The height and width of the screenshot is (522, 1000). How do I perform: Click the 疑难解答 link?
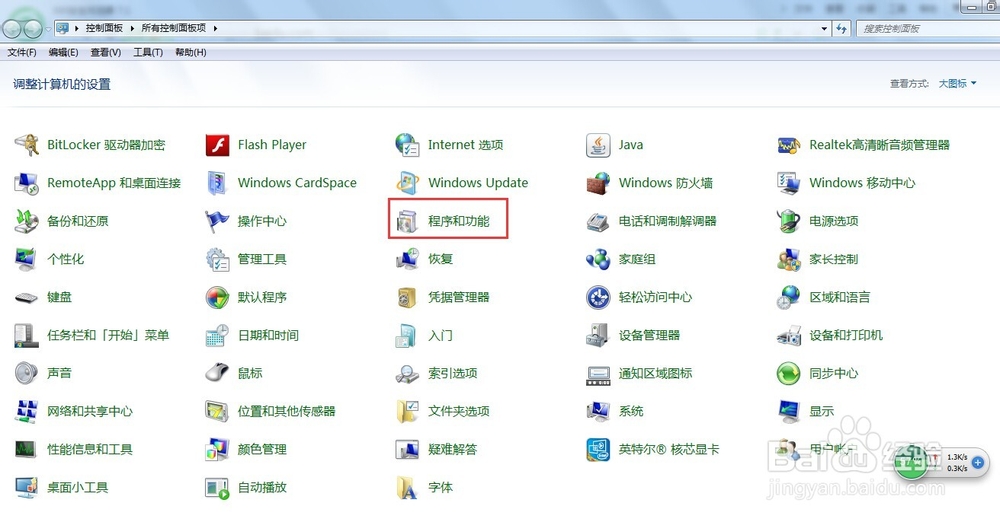click(452, 449)
